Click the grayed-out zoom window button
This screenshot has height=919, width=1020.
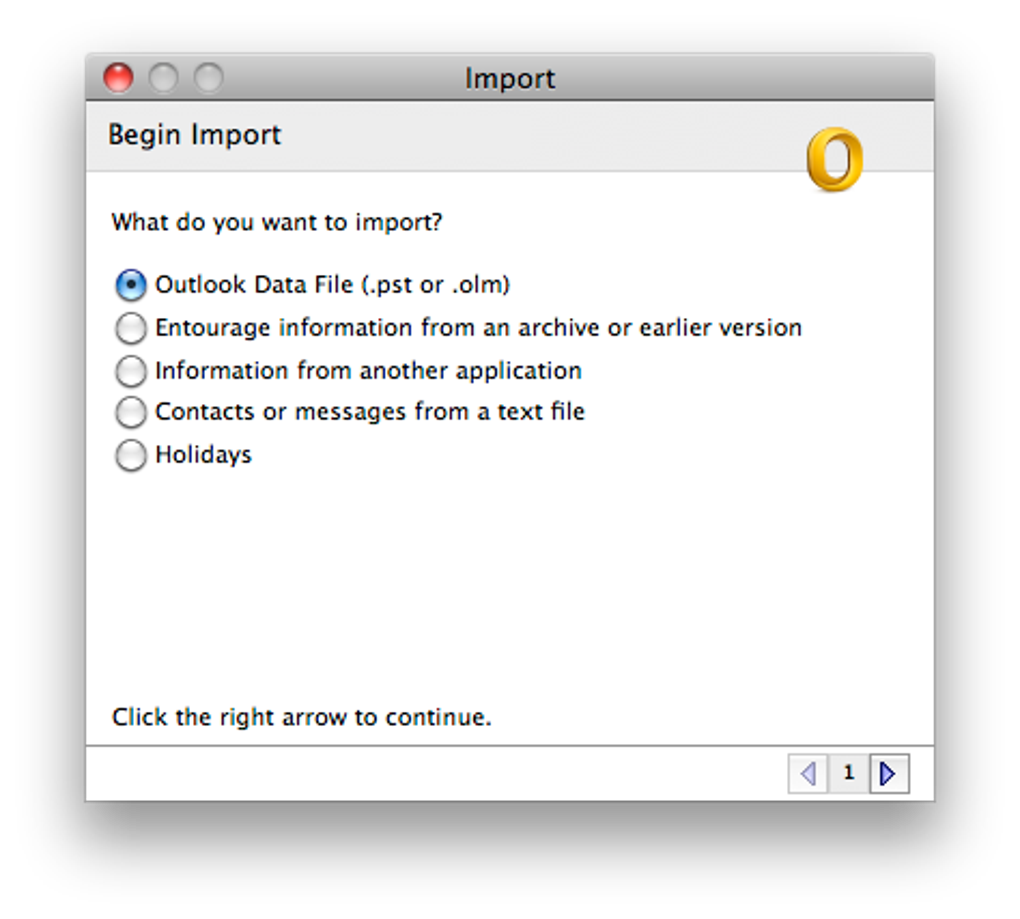point(209,78)
